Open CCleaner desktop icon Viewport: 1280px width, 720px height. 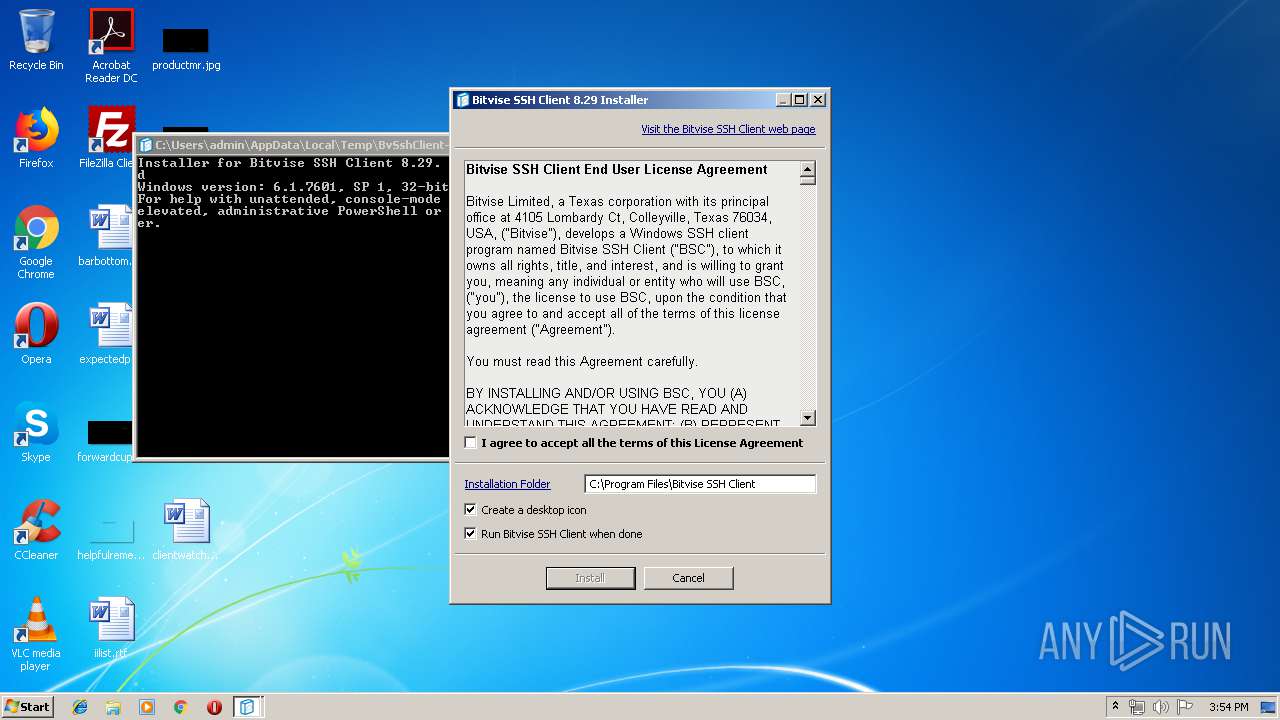pos(36,530)
